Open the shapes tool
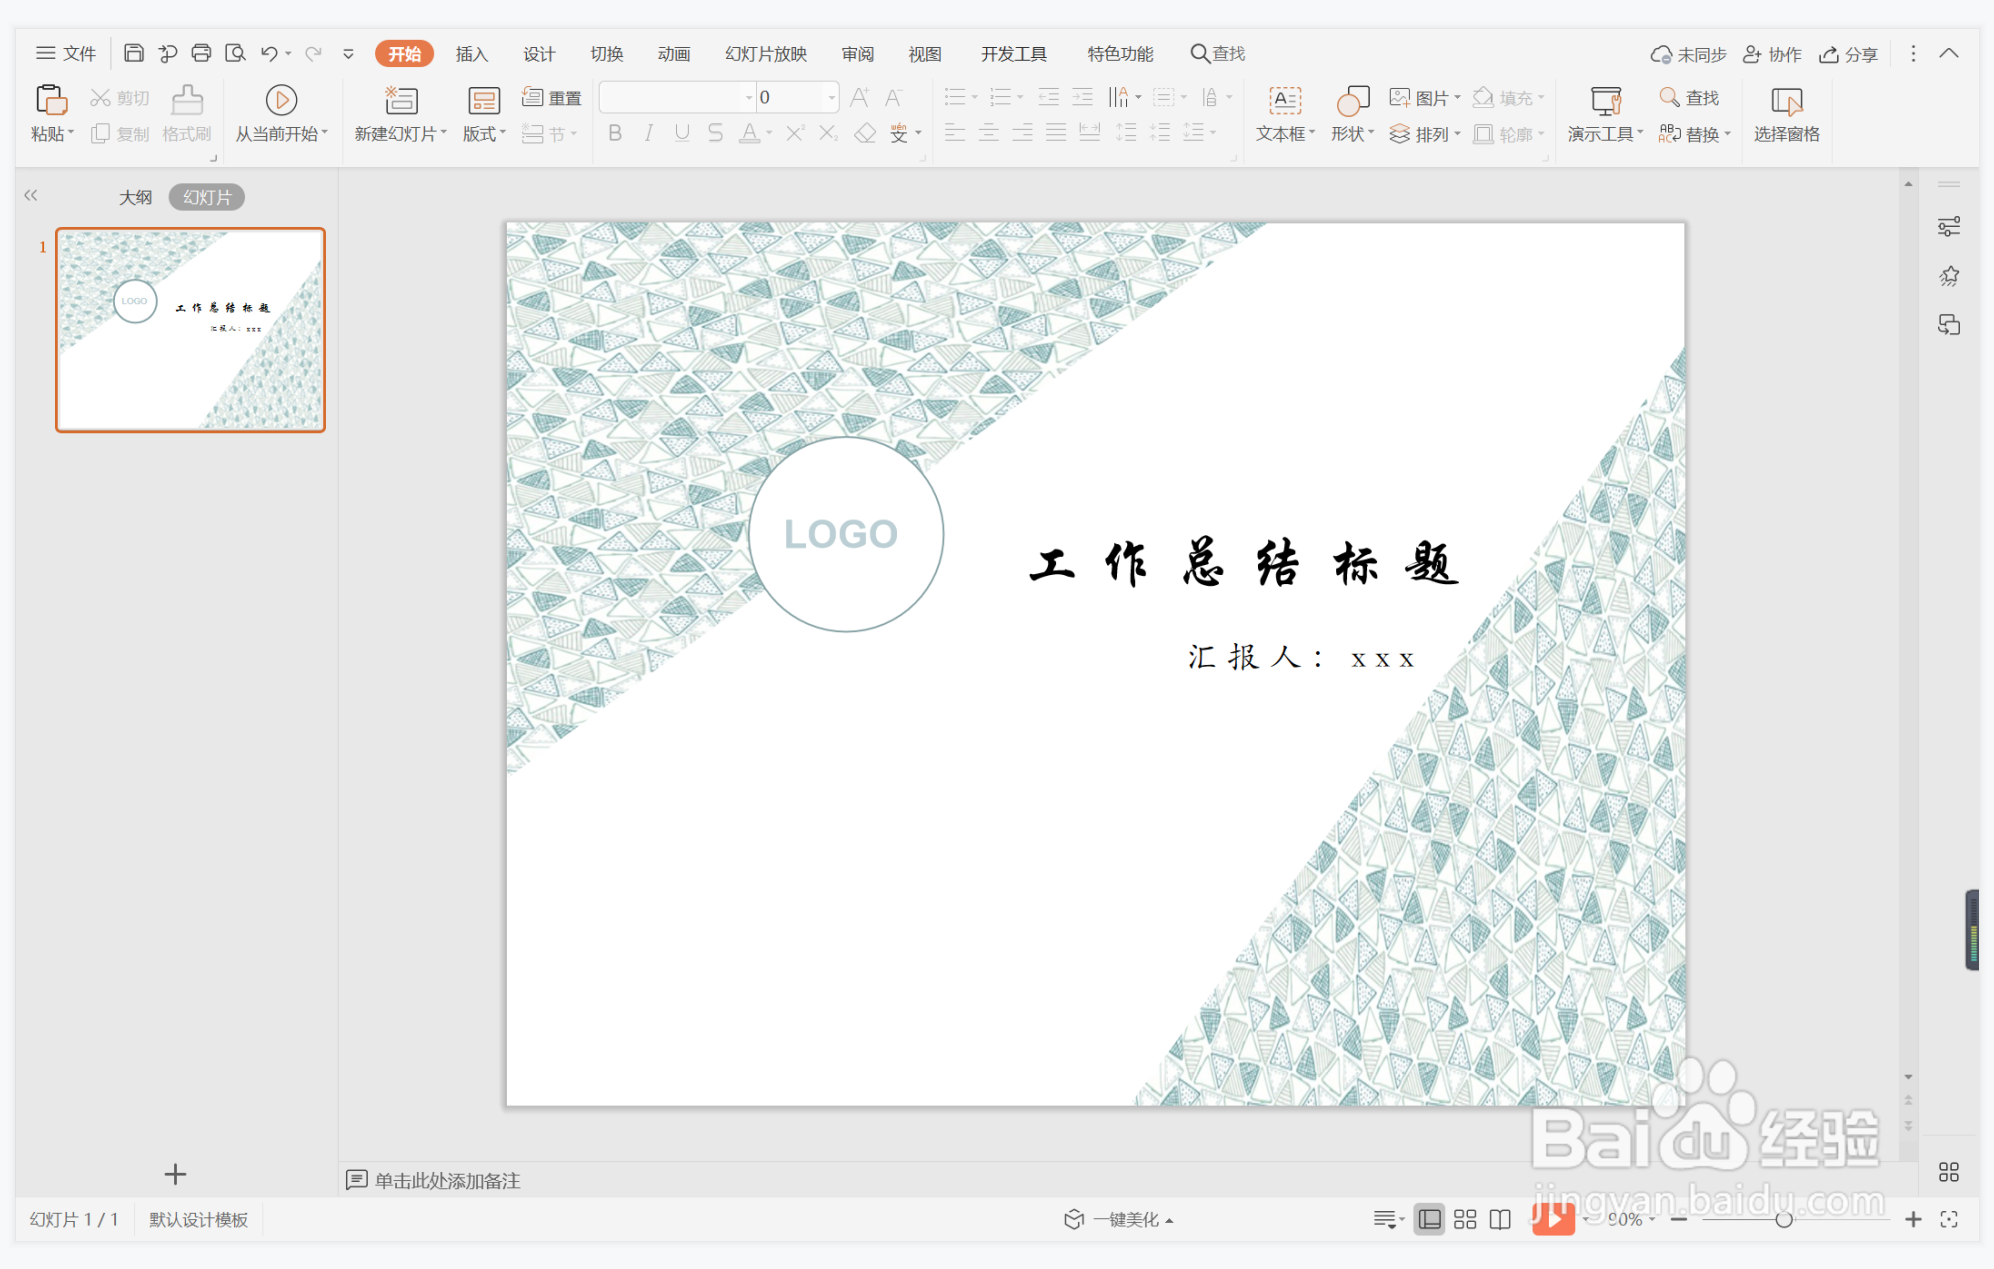This screenshot has width=1994, height=1269. [x=1352, y=113]
